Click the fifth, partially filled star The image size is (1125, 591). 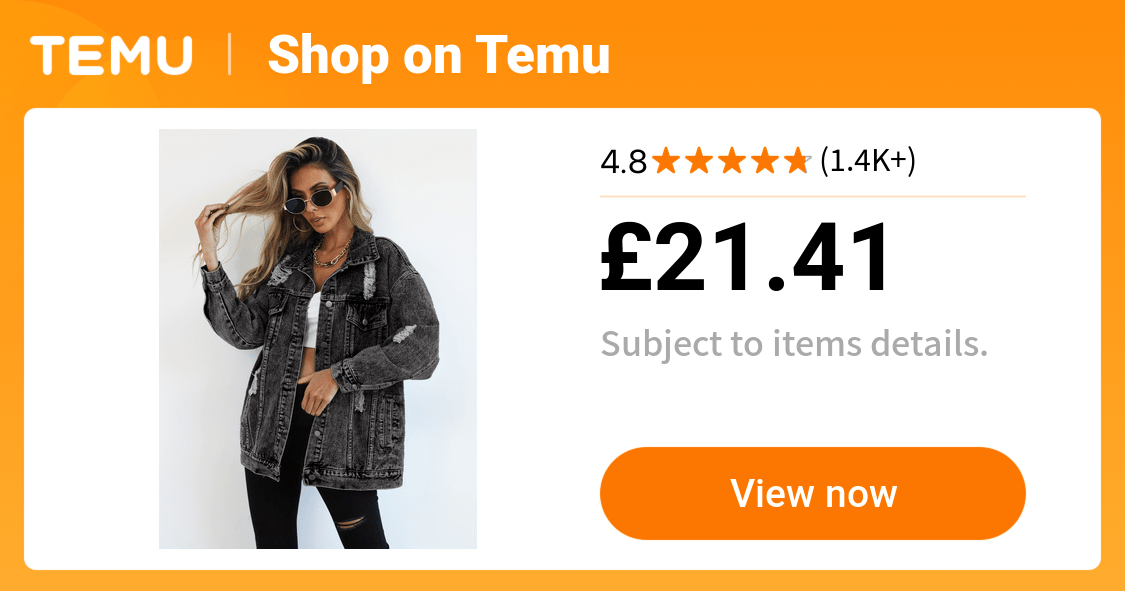pyautogui.click(x=796, y=161)
